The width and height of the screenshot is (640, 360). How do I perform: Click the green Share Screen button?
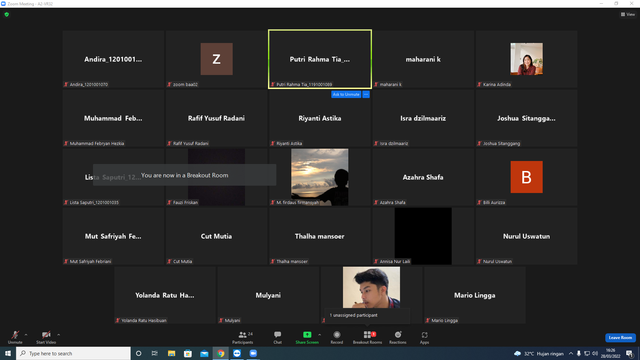tap(307, 337)
